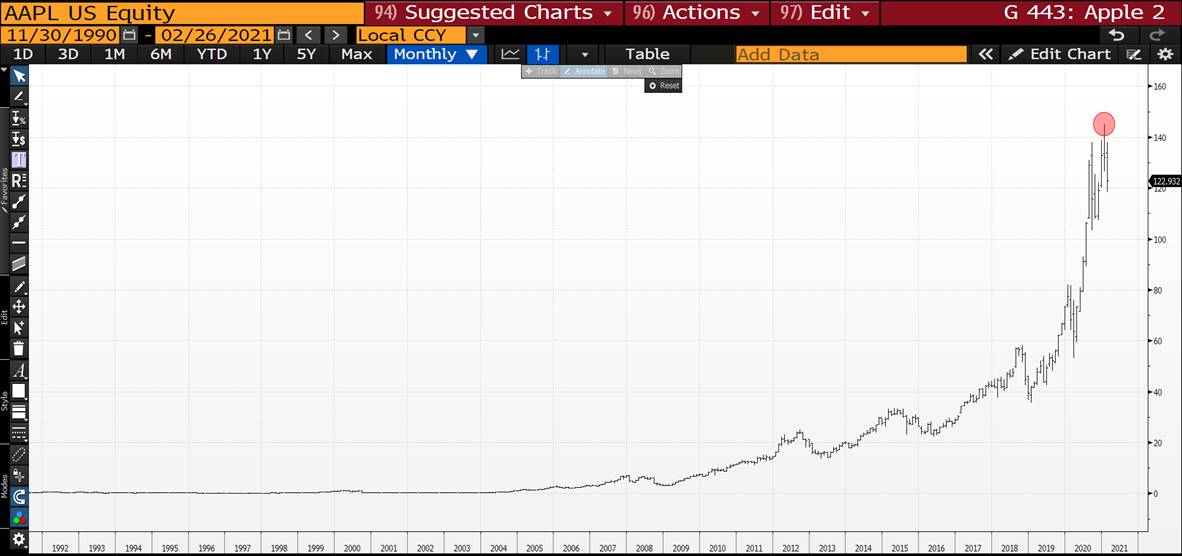Click the annotate chart icon beside Edit Chart
The image size is (1182, 556).
[x=1133, y=54]
